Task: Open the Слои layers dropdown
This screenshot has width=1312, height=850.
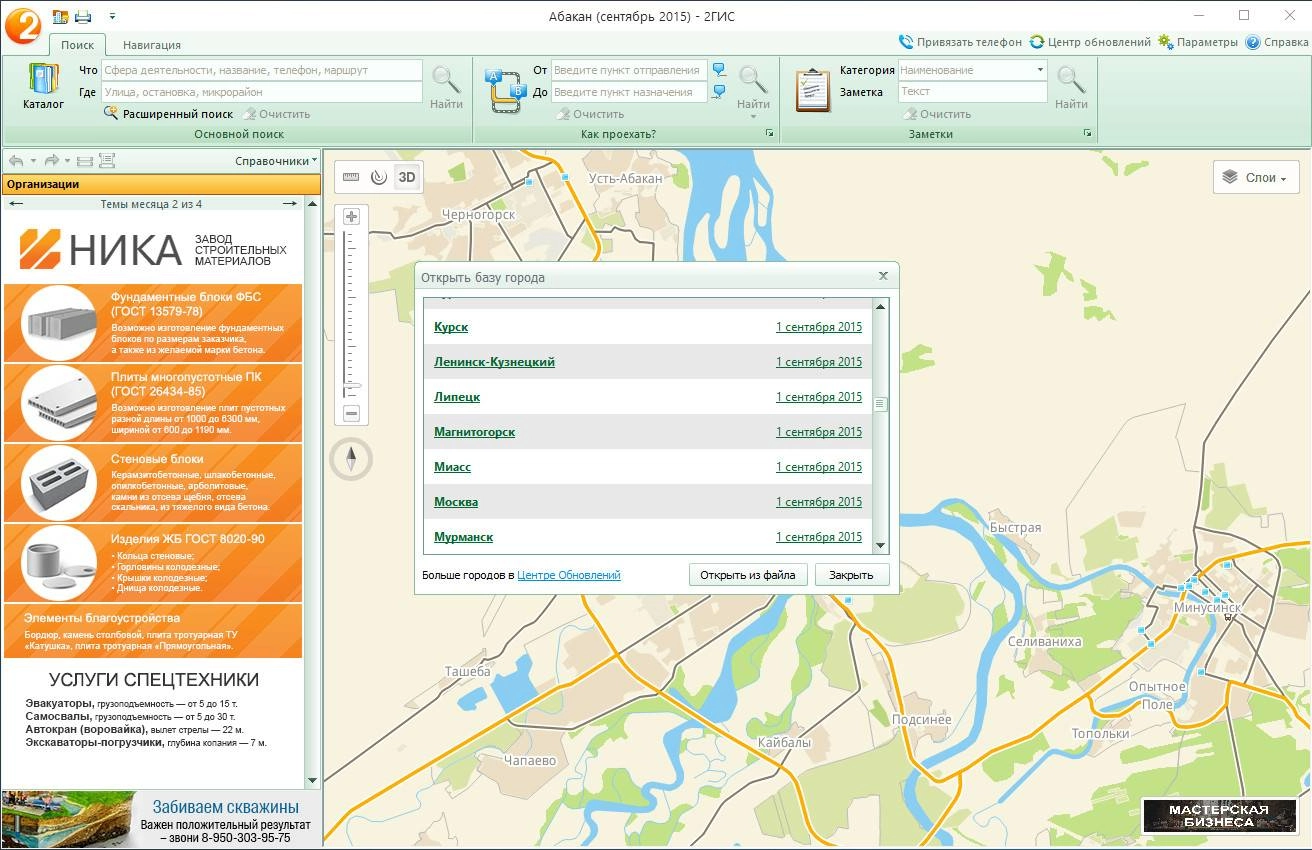Action: point(1256,178)
